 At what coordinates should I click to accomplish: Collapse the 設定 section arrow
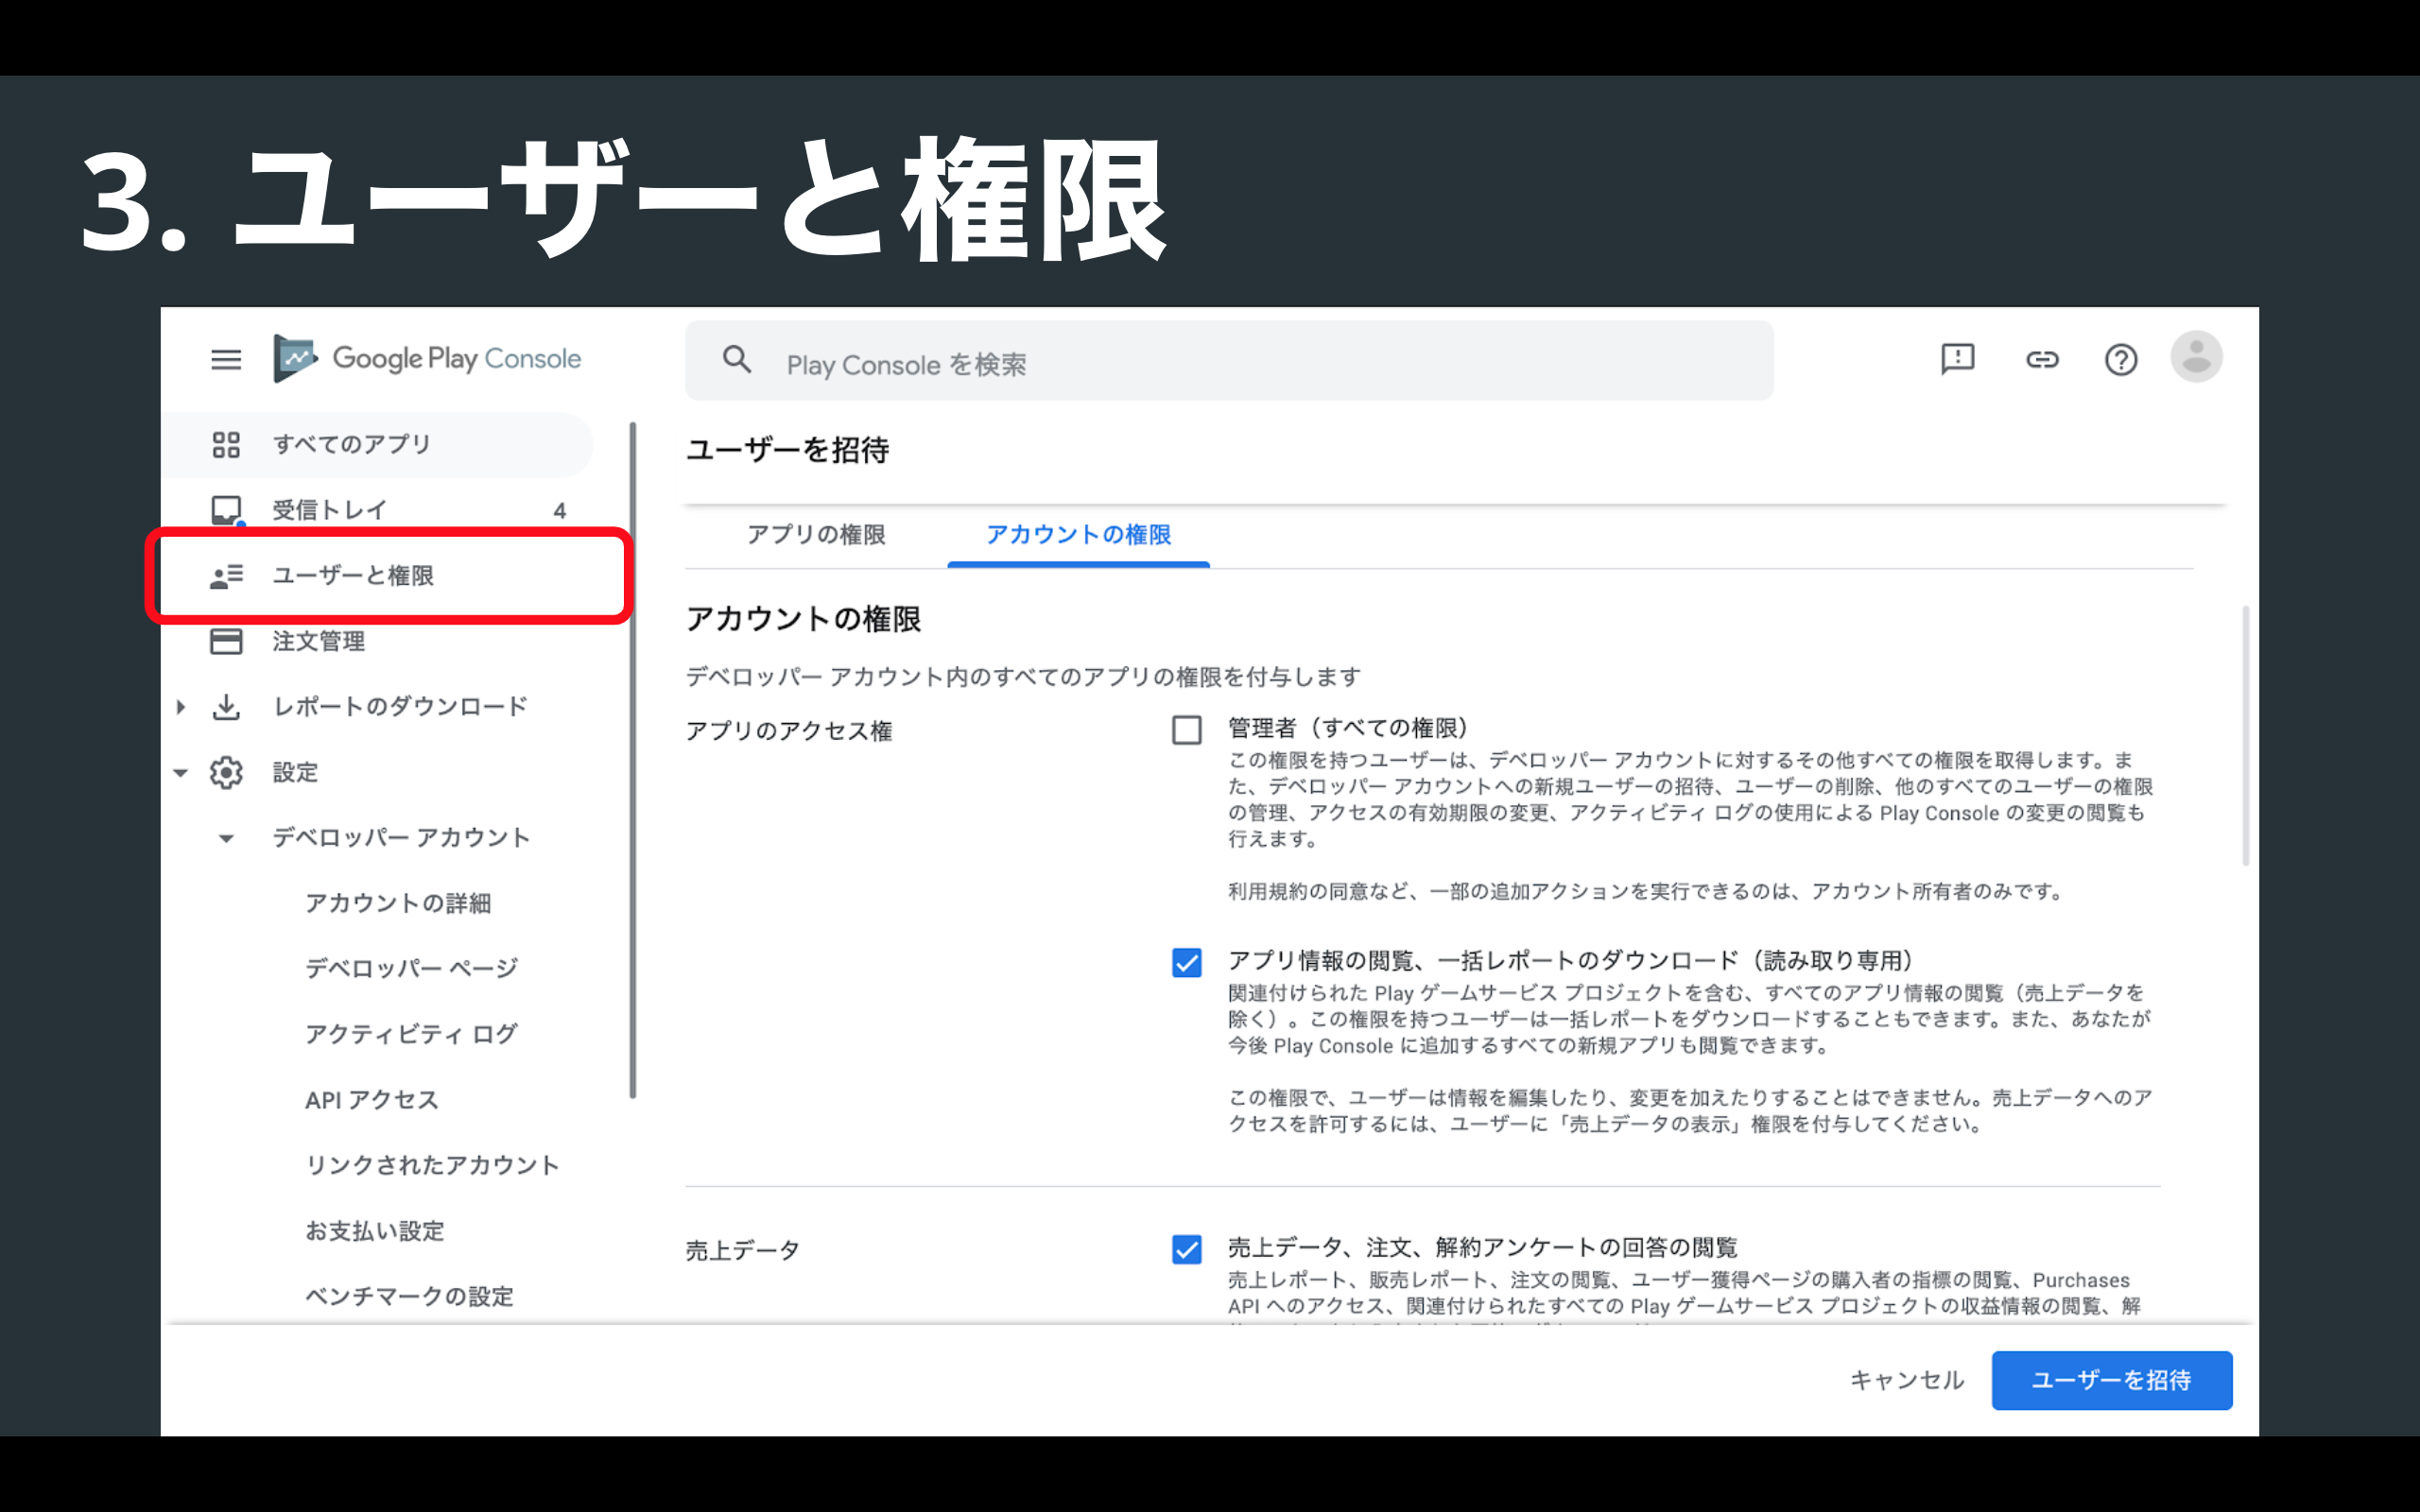(x=181, y=773)
